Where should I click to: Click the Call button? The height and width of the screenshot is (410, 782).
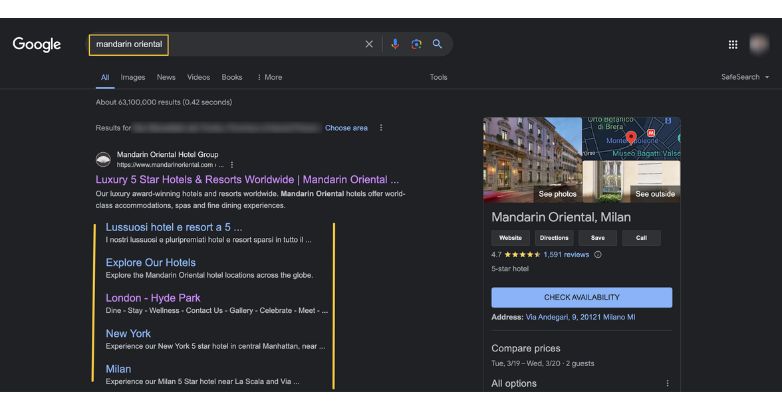641,238
